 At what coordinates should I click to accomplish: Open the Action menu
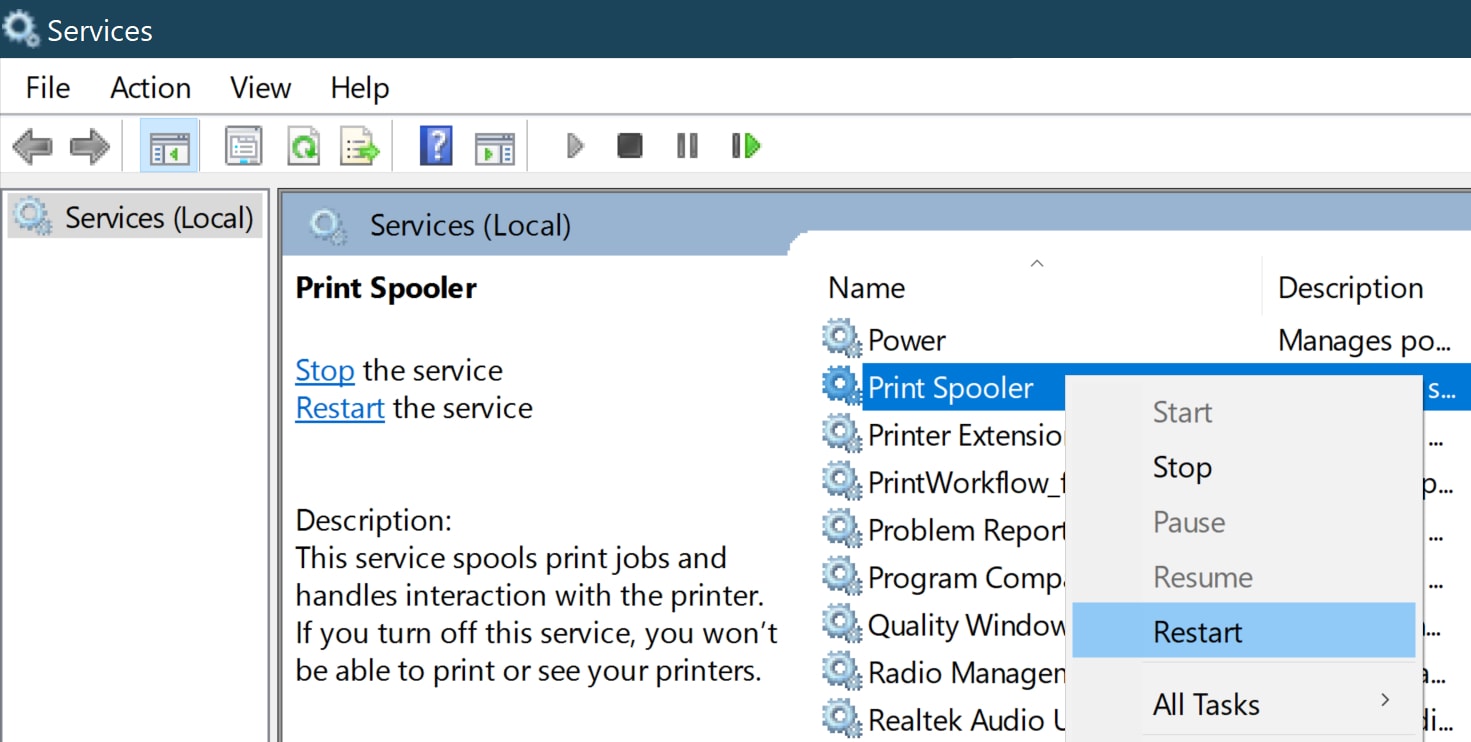pyautogui.click(x=150, y=88)
